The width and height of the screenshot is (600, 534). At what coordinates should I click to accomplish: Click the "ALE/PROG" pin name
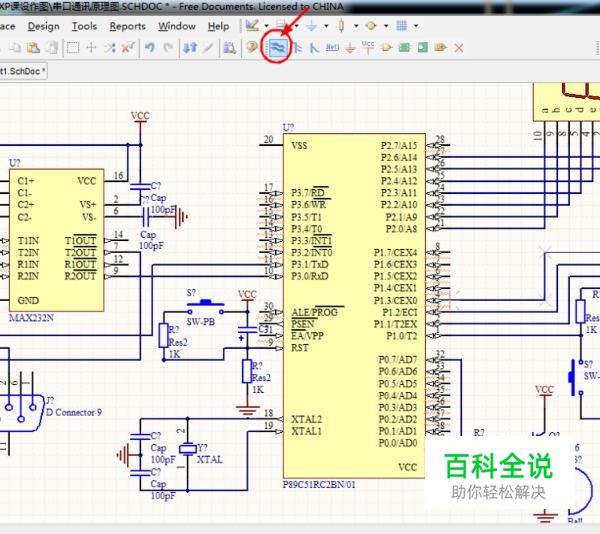click(x=315, y=312)
